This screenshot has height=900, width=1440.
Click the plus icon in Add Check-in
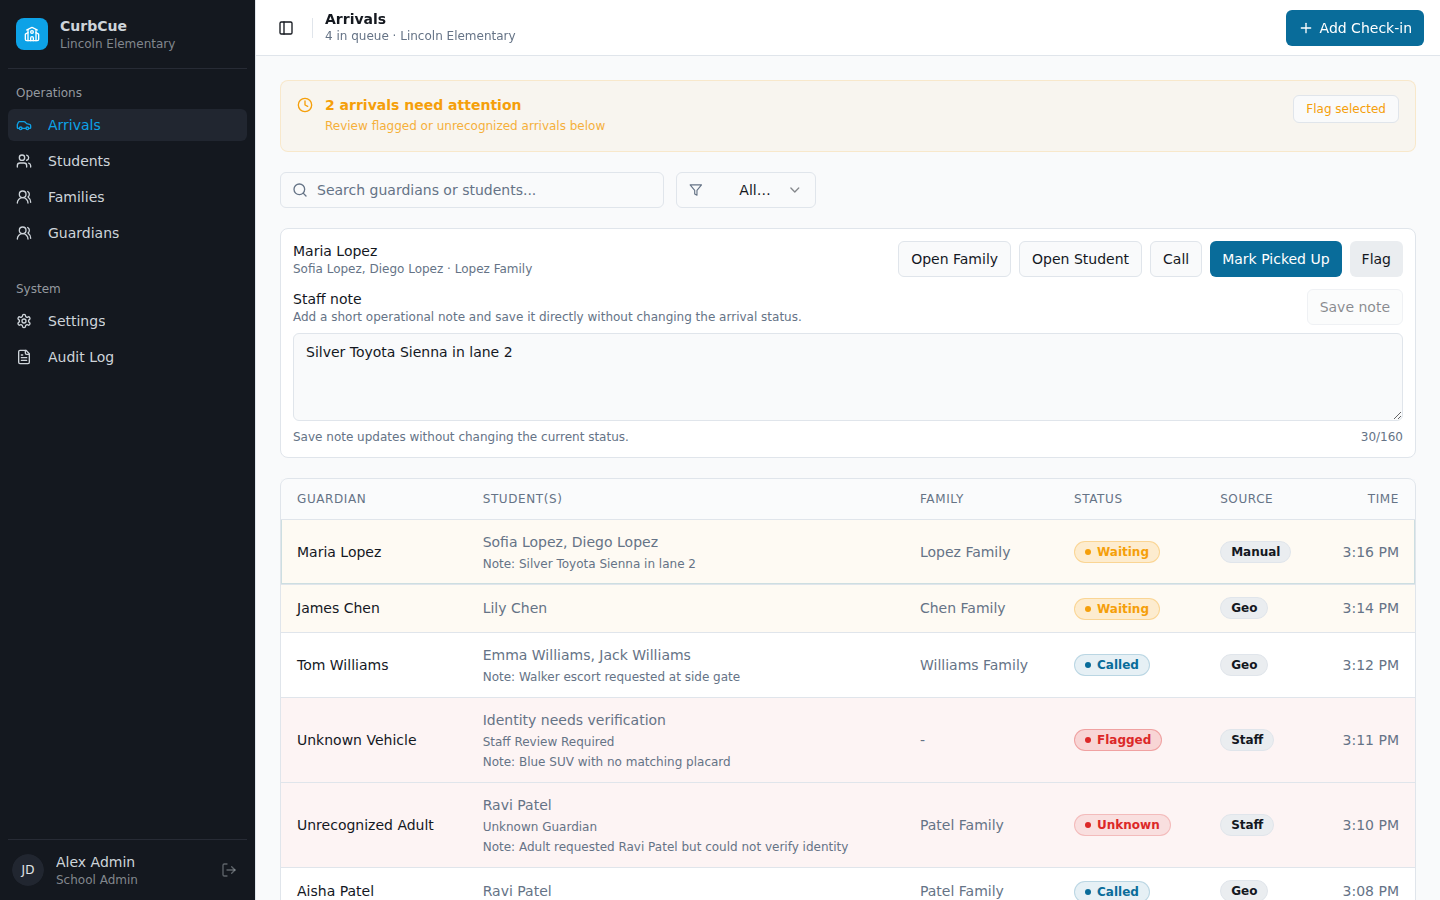pyautogui.click(x=1305, y=28)
